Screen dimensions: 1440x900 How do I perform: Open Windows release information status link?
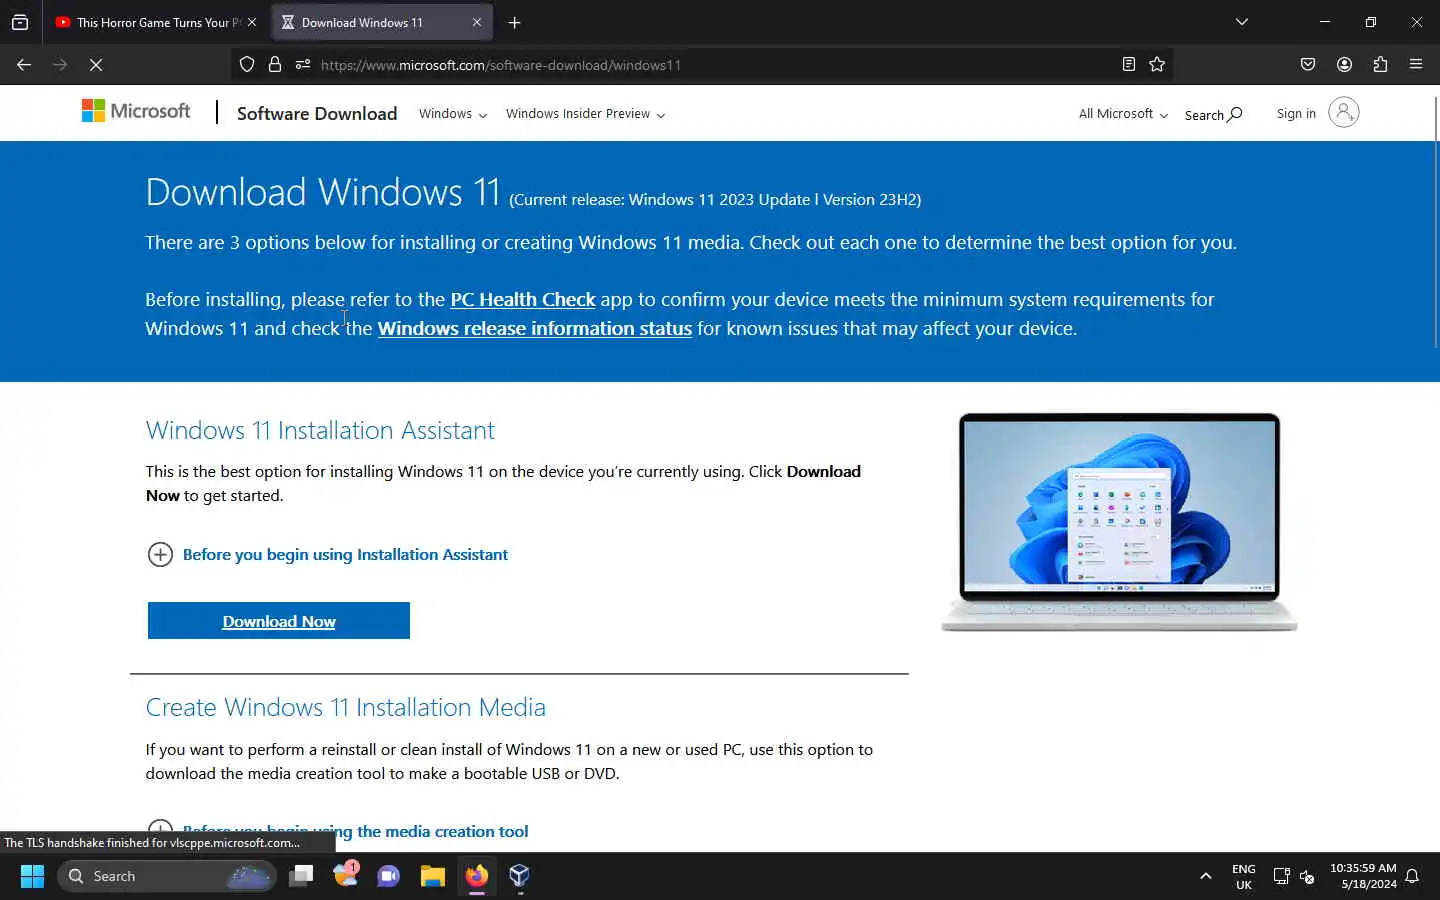tap(535, 328)
